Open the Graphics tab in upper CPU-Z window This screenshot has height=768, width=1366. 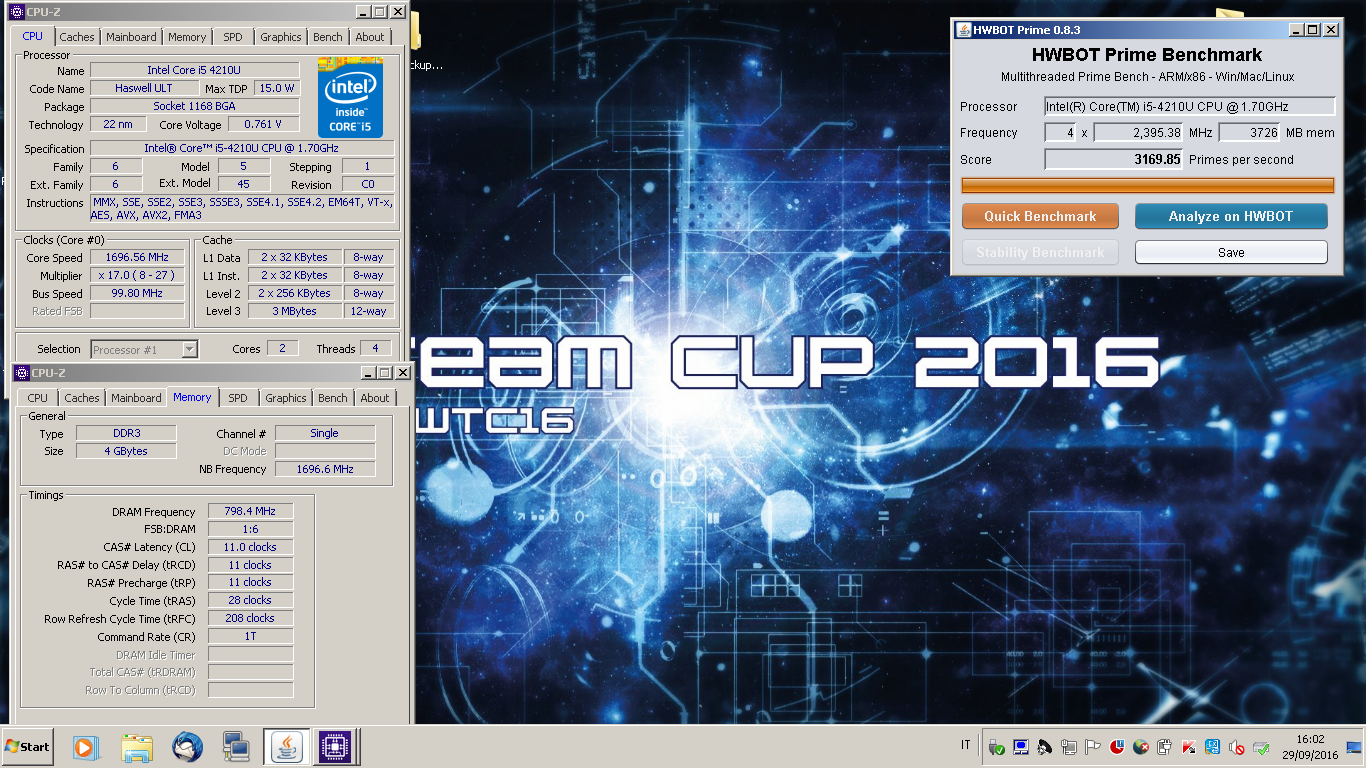280,37
